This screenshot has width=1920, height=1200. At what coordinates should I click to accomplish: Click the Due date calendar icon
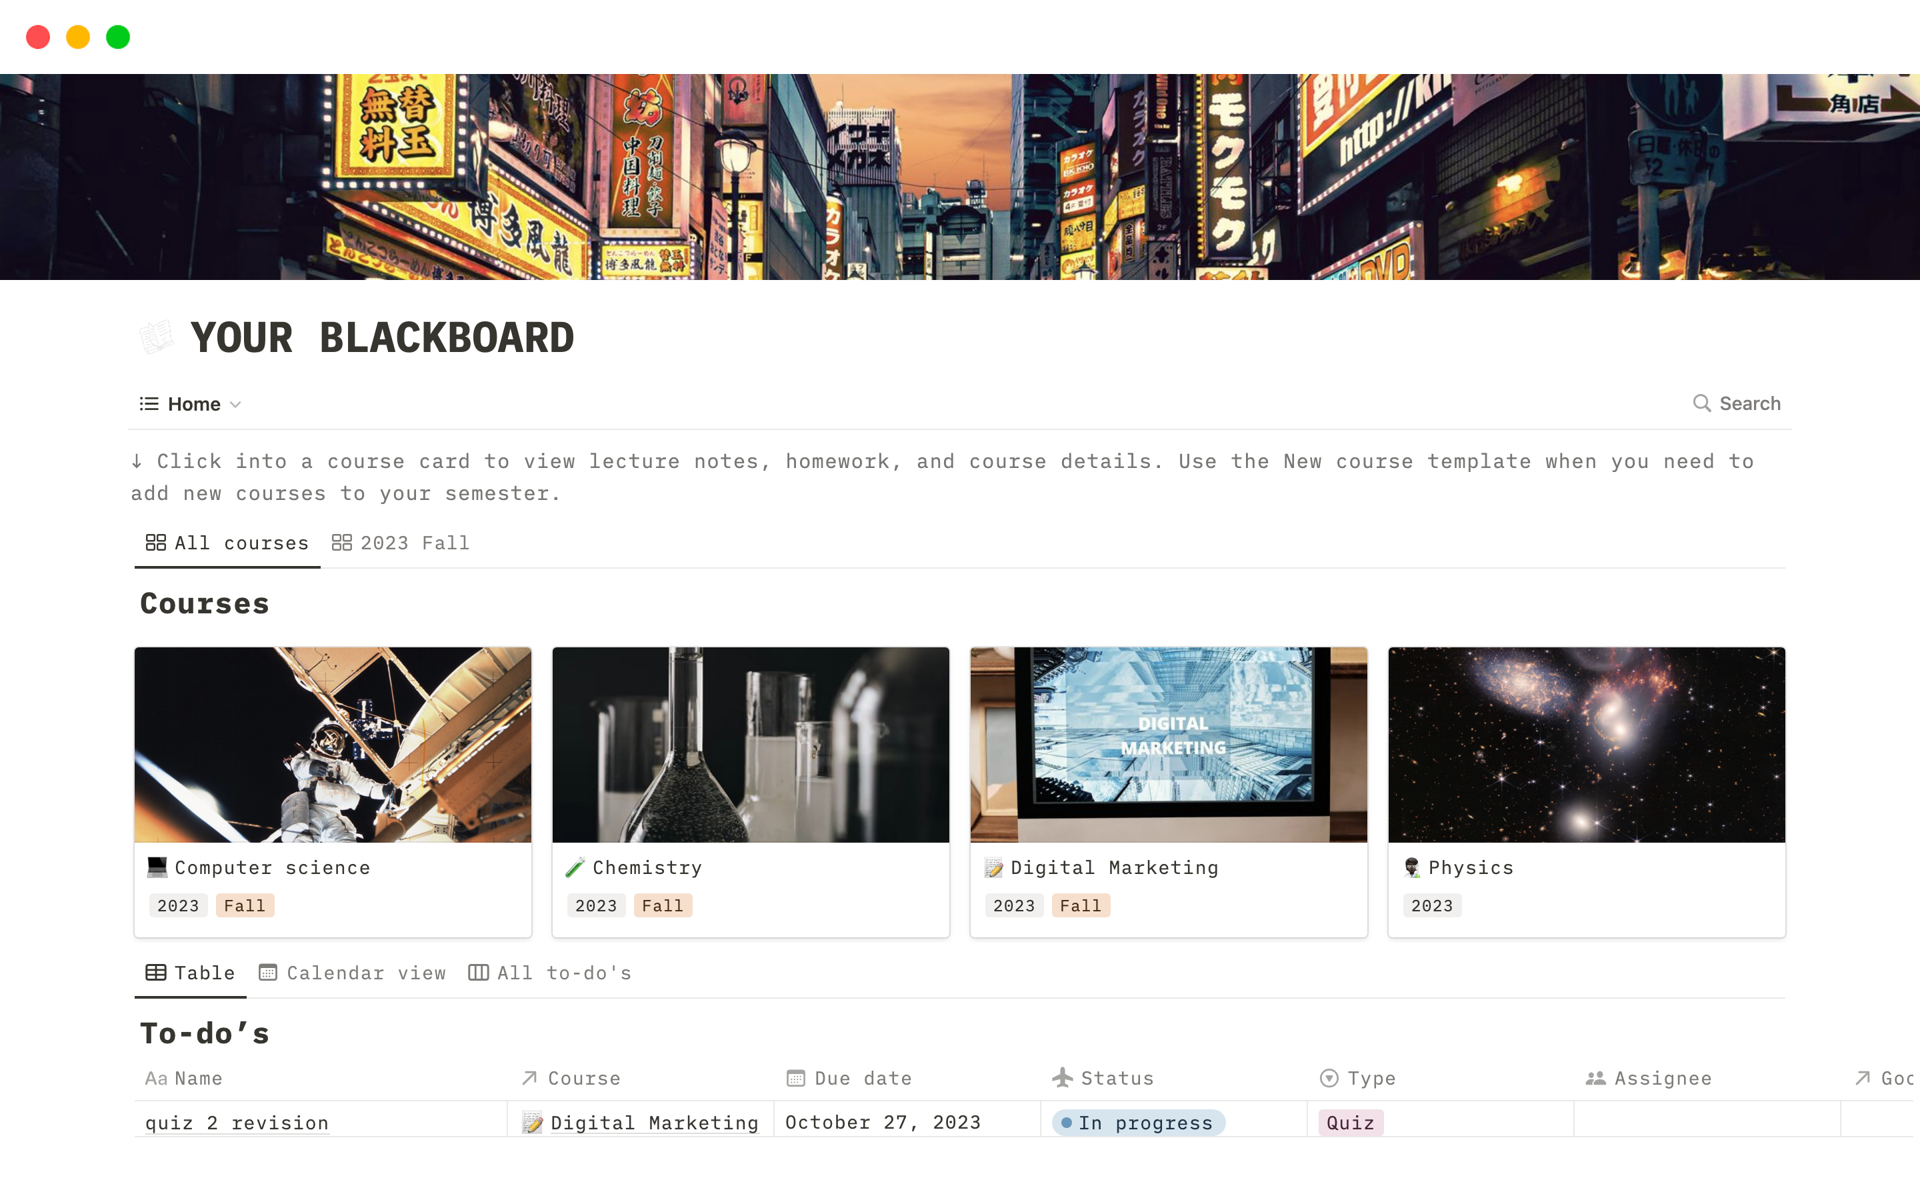click(x=796, y=1078)
